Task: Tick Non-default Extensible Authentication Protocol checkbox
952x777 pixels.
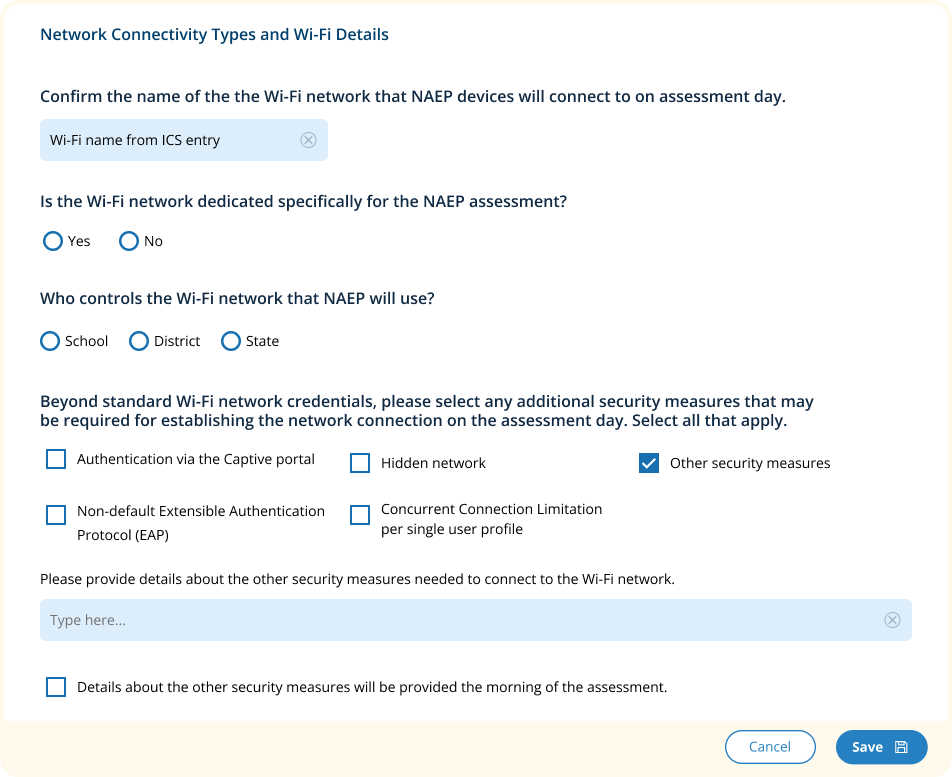Action: (x=56, y=515)
